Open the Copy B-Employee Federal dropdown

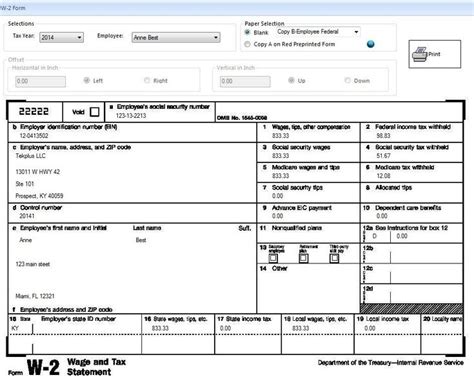318,32
